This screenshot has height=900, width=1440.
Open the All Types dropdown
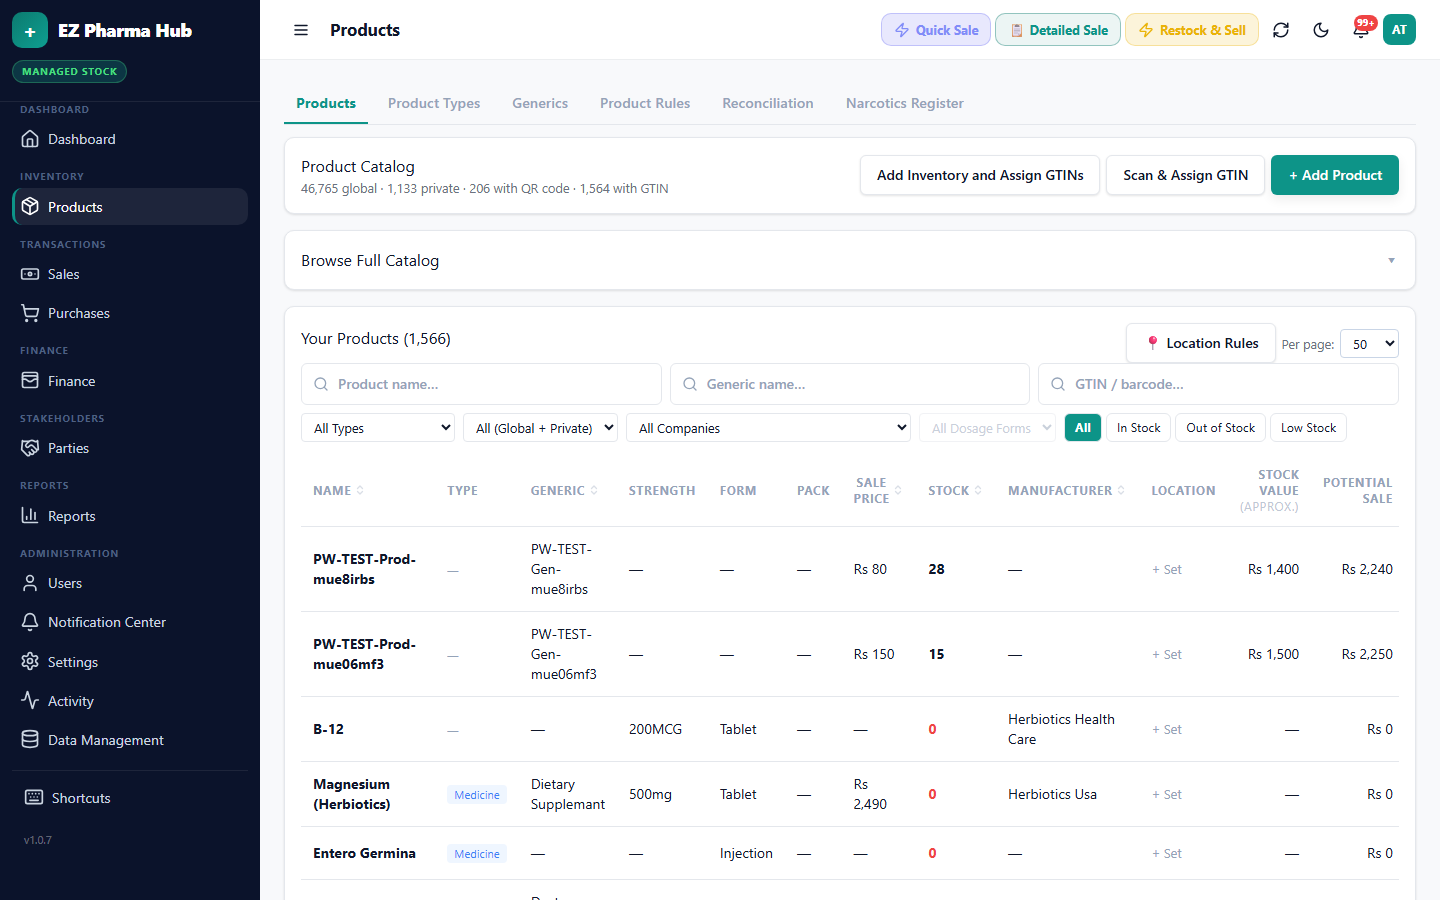[x=378, y=428]
